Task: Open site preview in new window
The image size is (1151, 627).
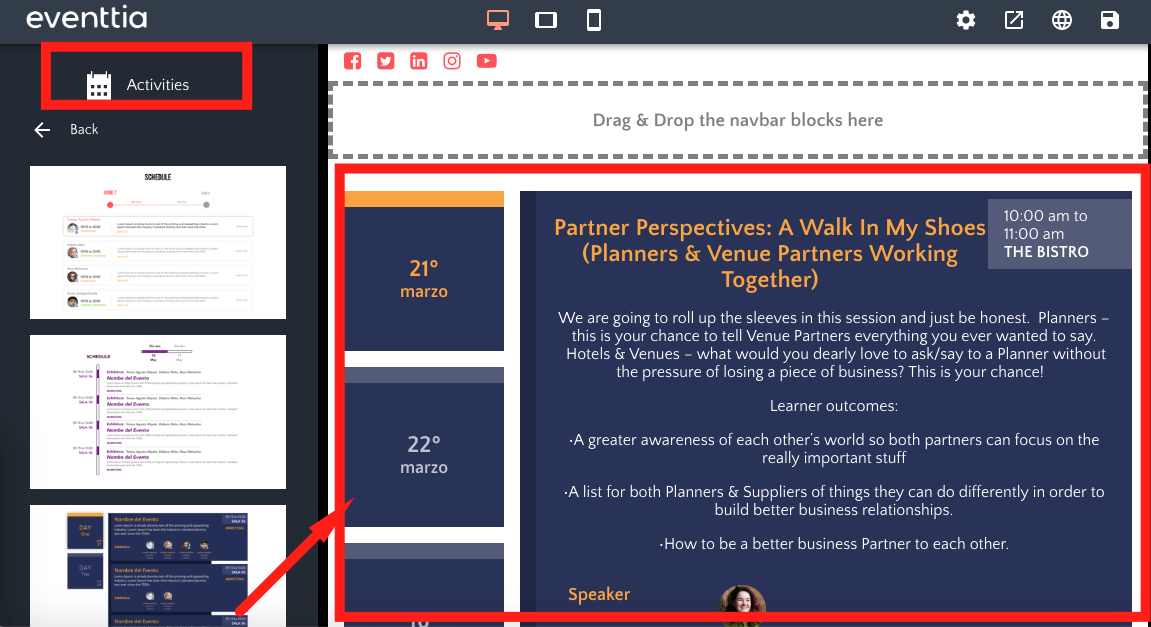Action: point(1014,20)
